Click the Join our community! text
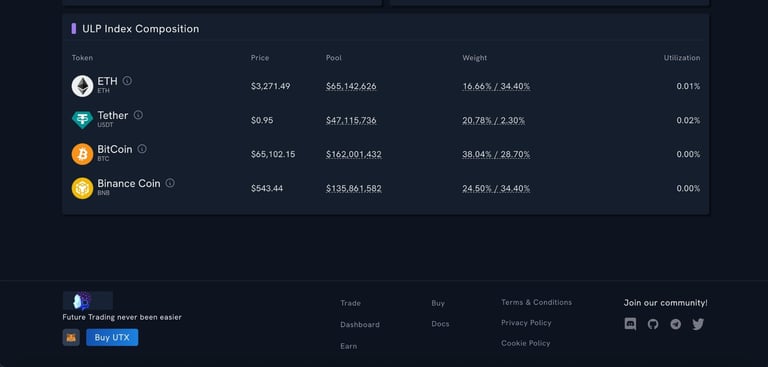Image resolution: width=768 pixels, height=367 pixels. pos(665,303)
